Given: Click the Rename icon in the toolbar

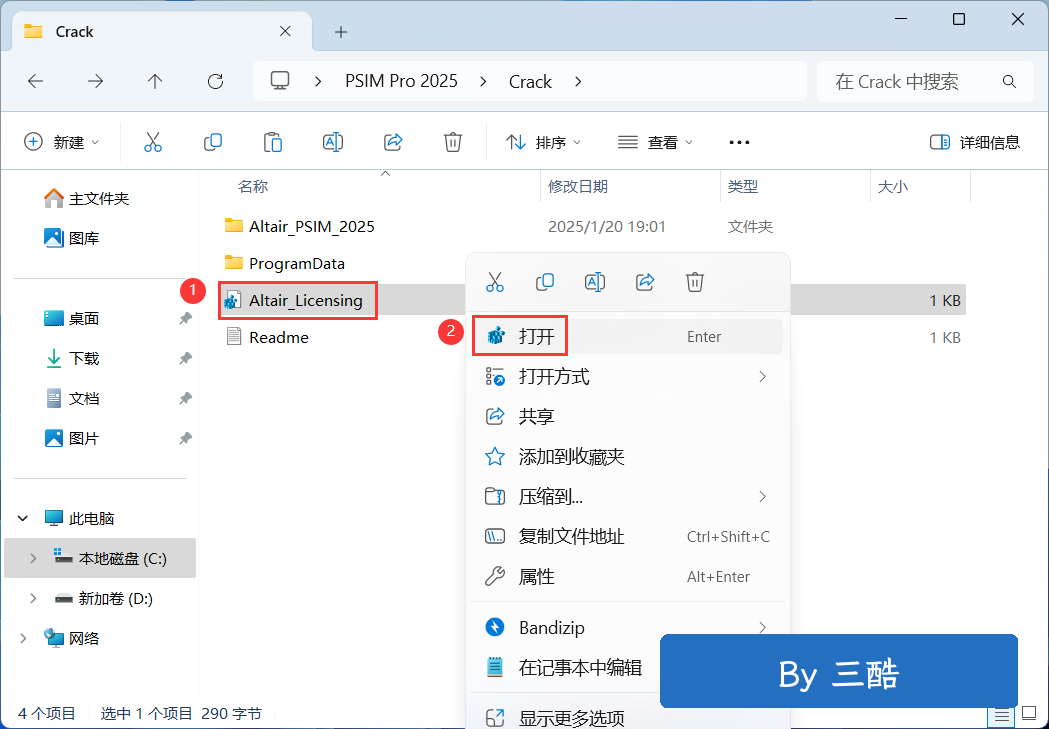Looking at the screenshot, I should [x=332, y=142].
